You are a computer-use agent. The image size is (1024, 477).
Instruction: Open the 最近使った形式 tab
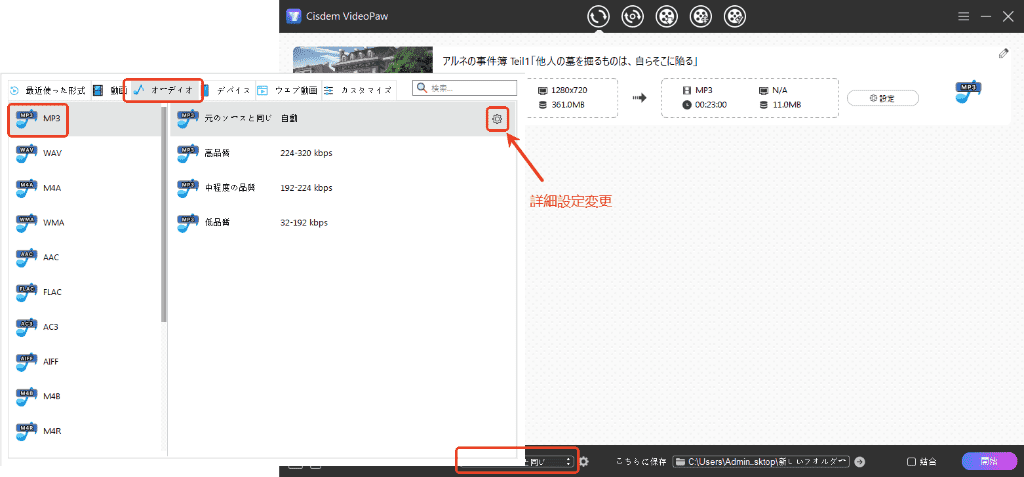click(x=48, y=90)
